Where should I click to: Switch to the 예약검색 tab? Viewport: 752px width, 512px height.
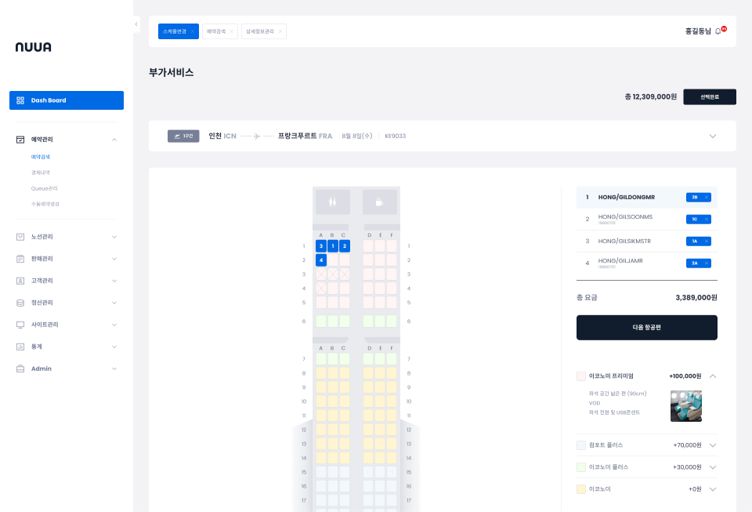220,31
